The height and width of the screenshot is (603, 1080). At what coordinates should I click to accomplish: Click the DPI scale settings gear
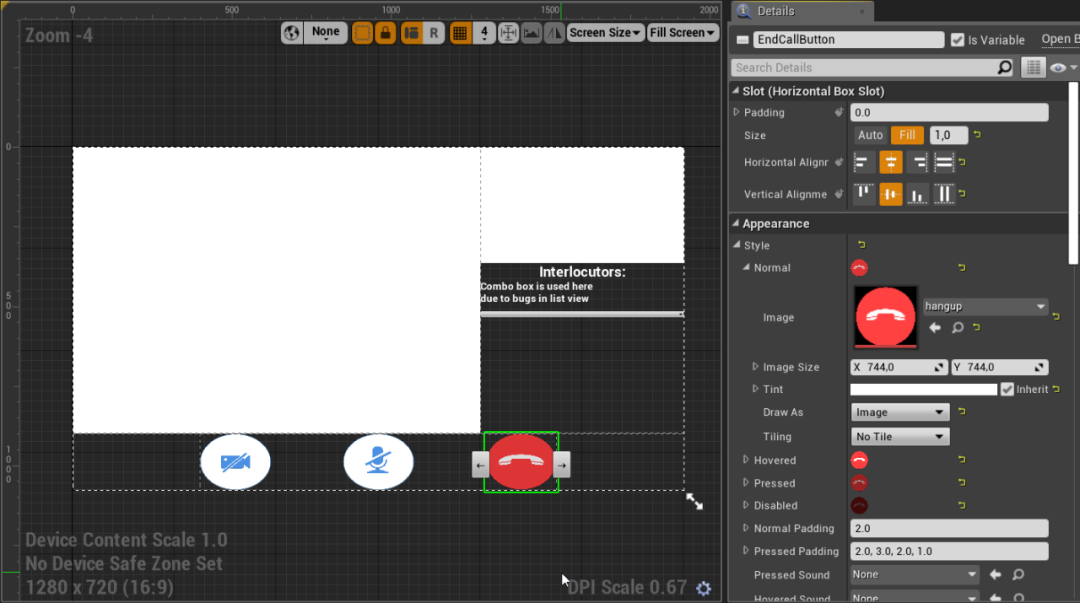point(703,588)
